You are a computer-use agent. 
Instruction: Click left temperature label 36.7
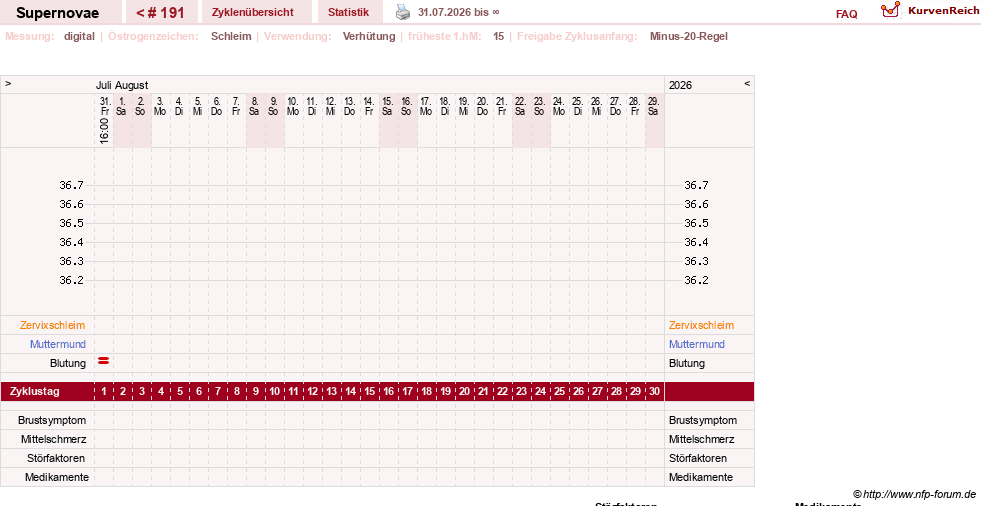(x=71, y=185)
